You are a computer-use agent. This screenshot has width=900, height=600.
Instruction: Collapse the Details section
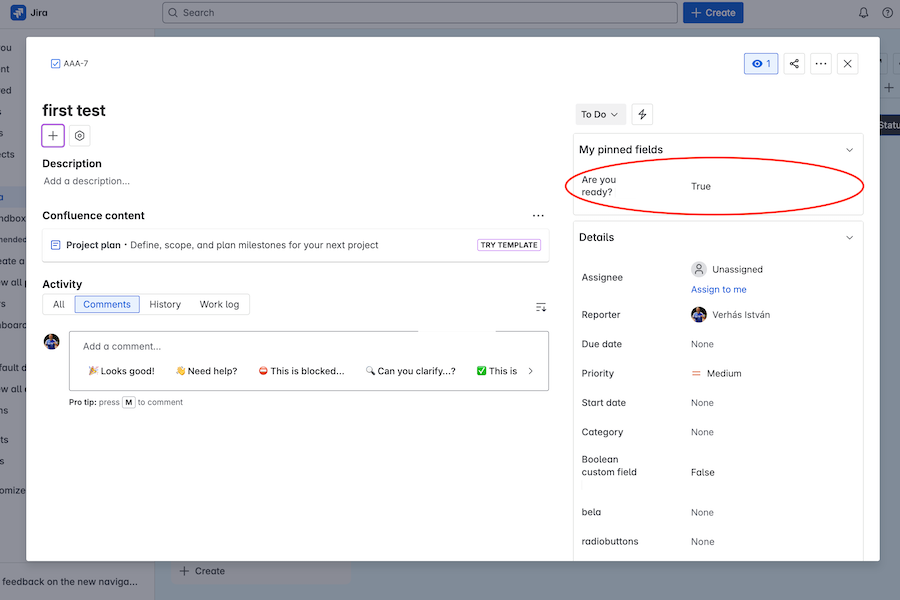(x=849, y=238)
